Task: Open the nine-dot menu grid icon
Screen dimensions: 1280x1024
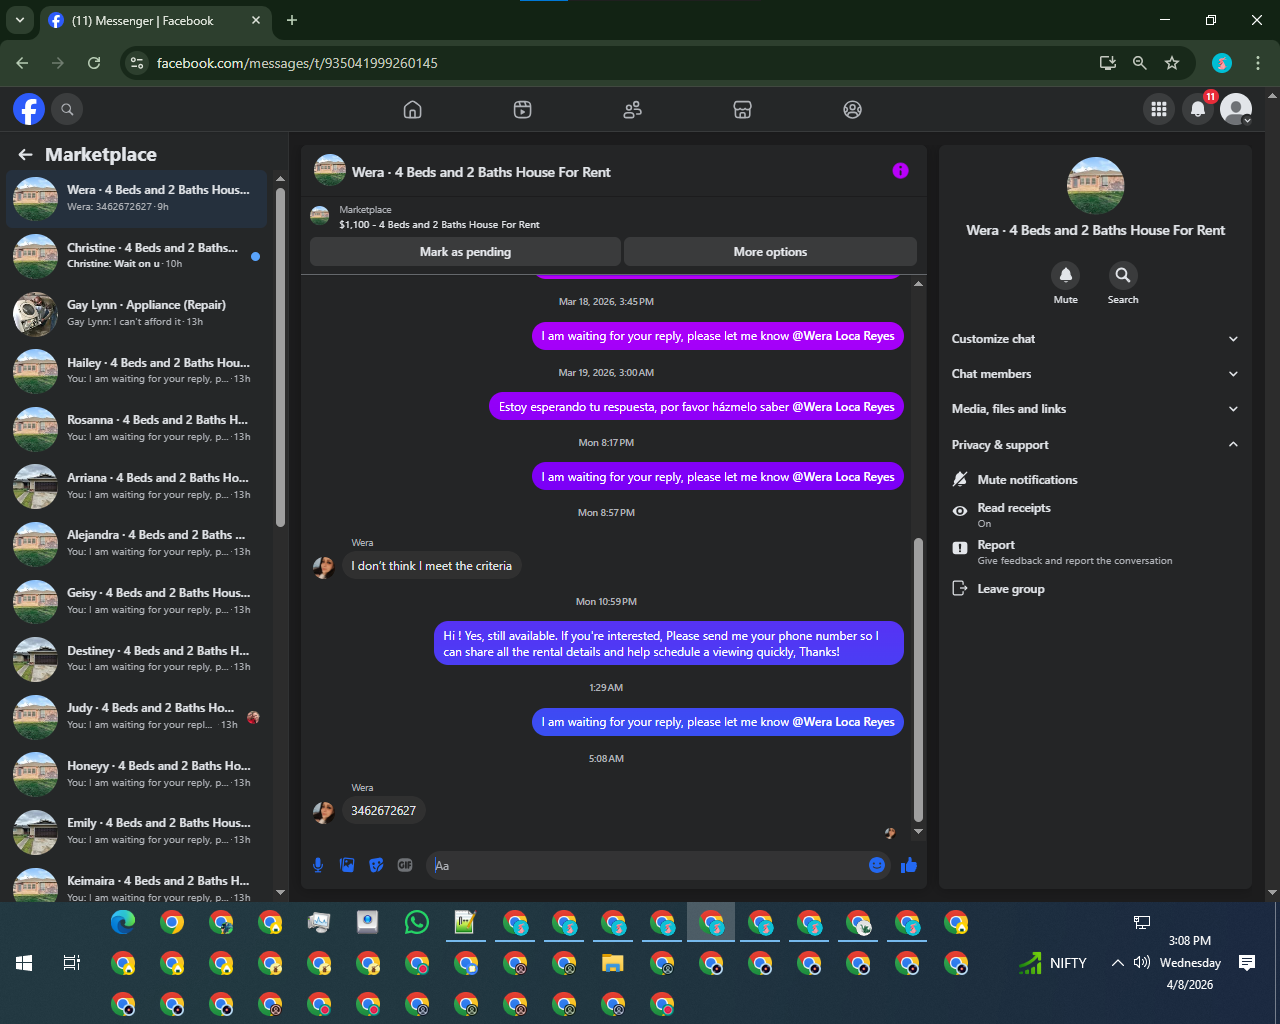Action: [1158, 109]
